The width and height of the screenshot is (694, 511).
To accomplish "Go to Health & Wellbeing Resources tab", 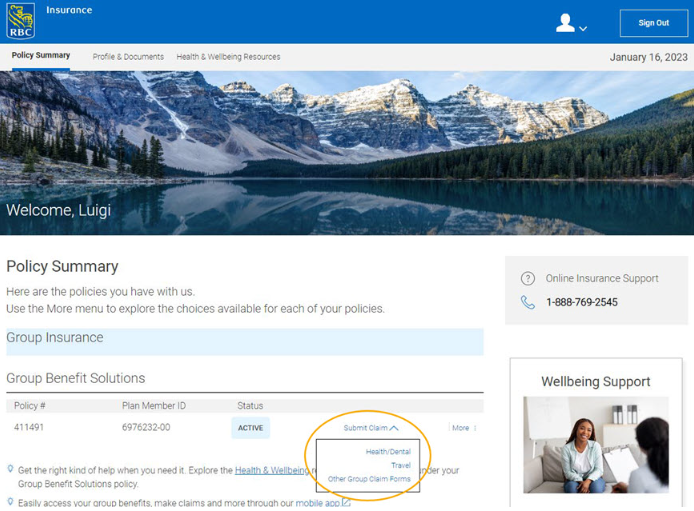I will pos(228,57).
